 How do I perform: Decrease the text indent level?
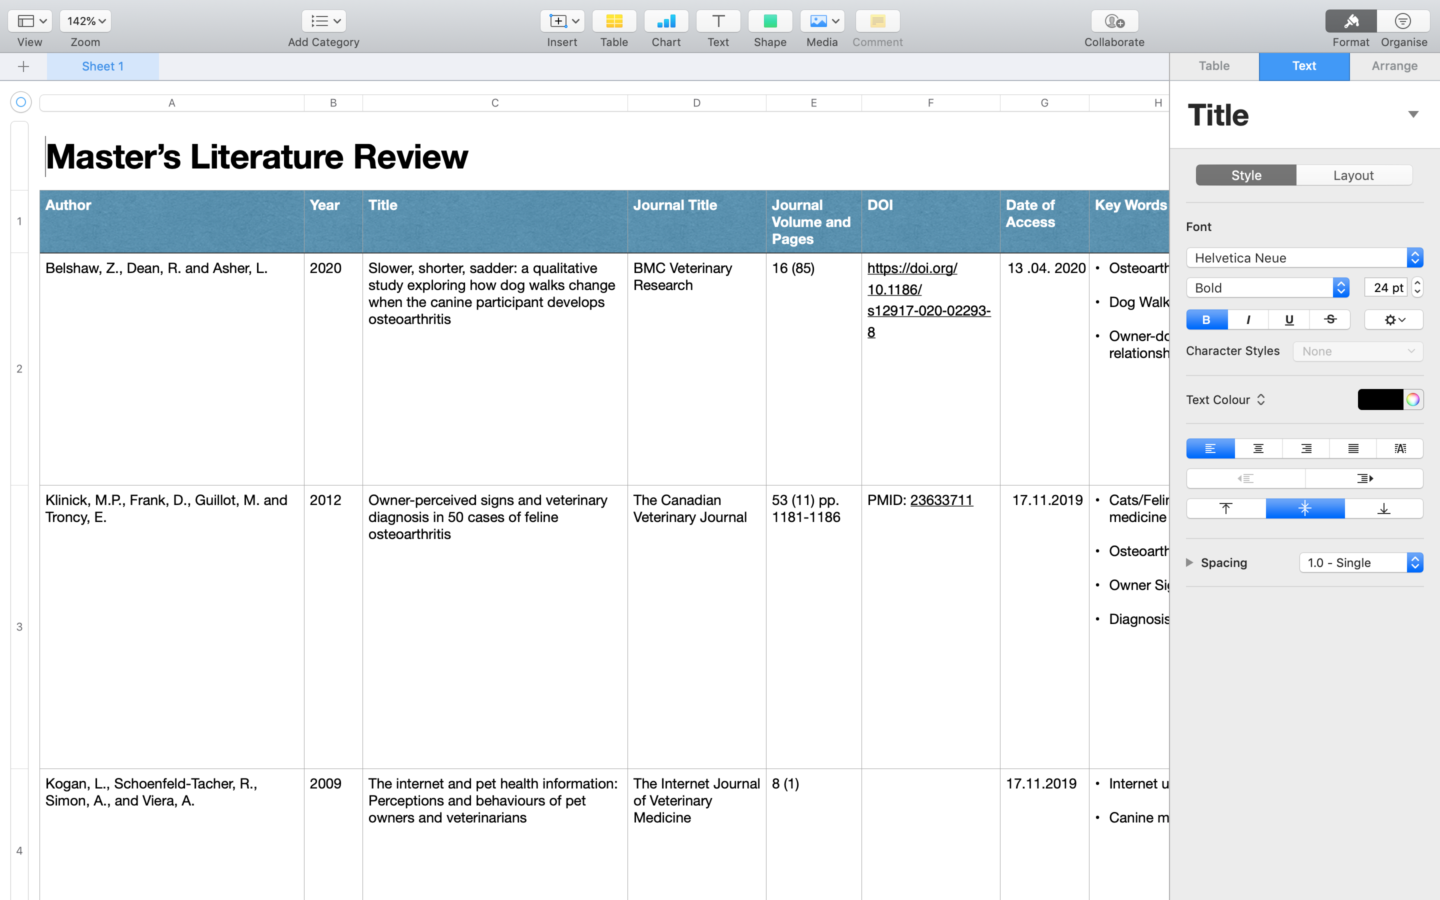1245,479
